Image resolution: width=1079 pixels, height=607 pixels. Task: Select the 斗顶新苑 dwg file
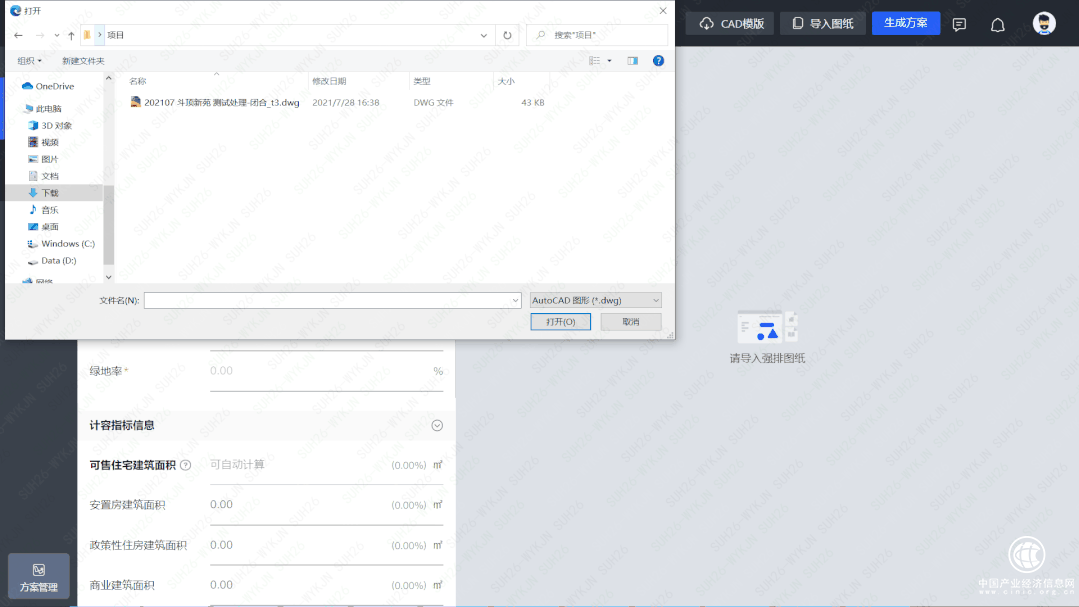221,103
